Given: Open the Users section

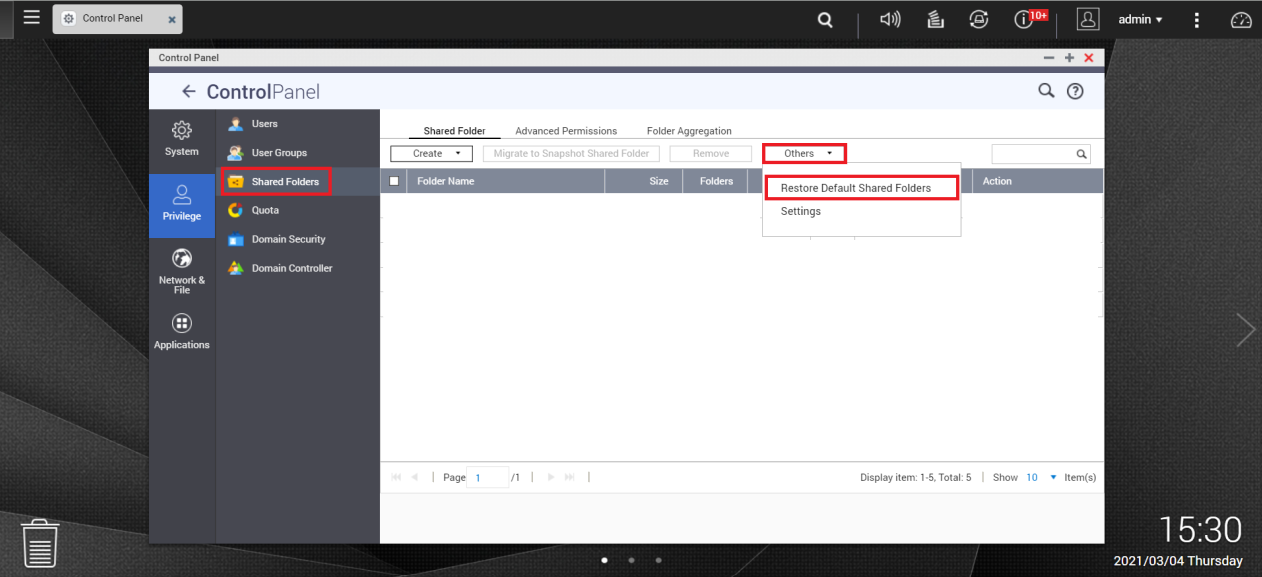Looking at the screenshot, I should coord(298,124).
